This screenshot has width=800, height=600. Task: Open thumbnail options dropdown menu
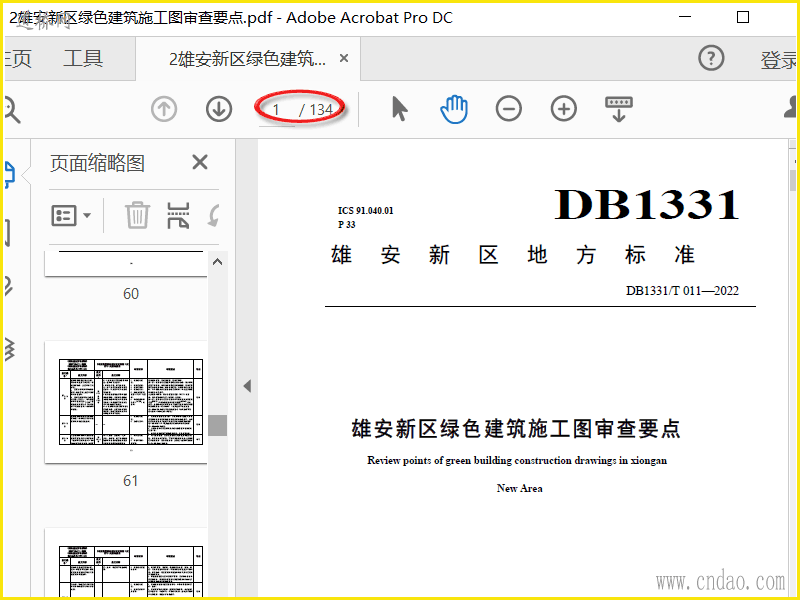(71, 215)
